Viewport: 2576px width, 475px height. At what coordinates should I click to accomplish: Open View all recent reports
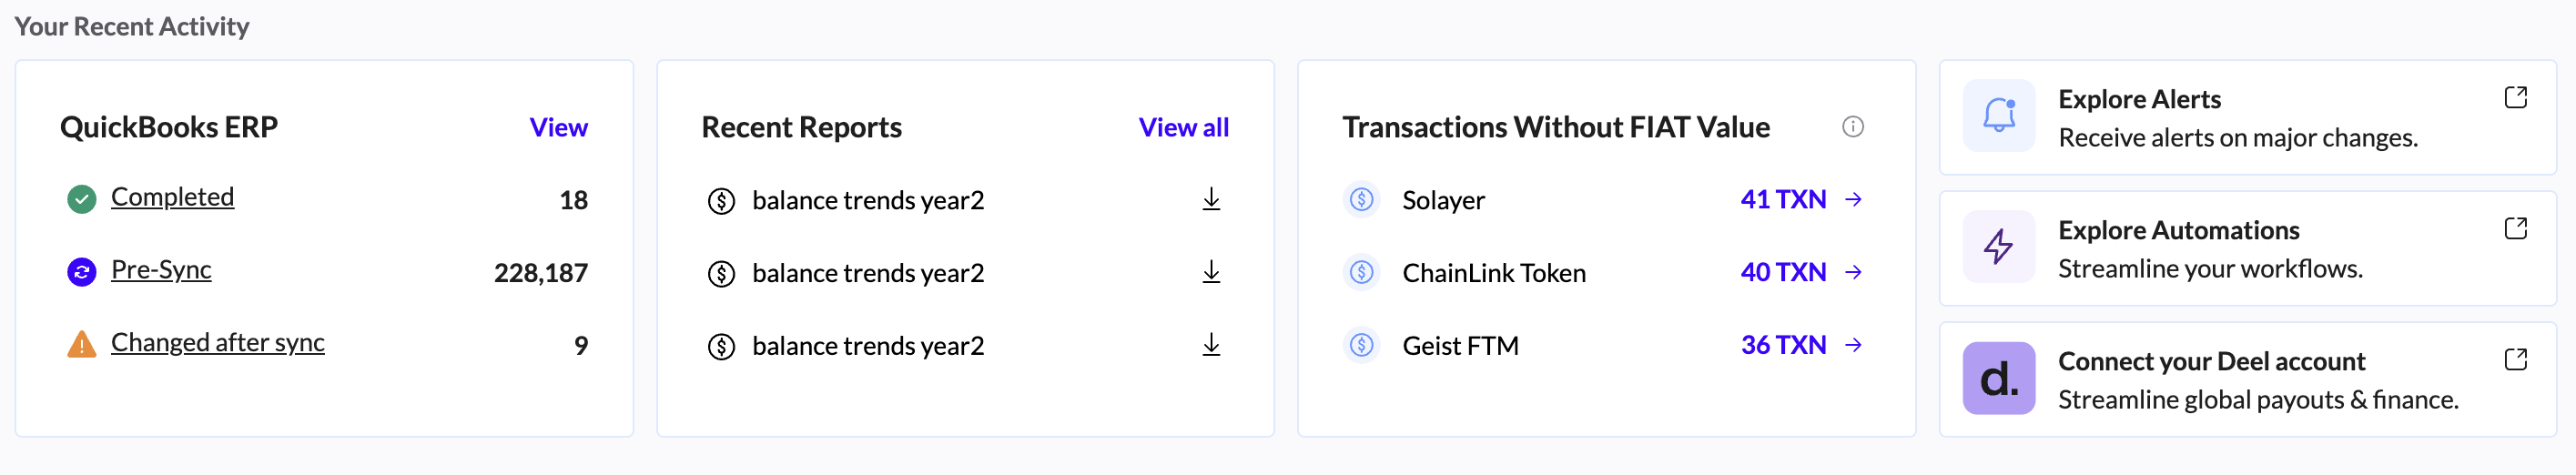click(x=1183, y=127)
